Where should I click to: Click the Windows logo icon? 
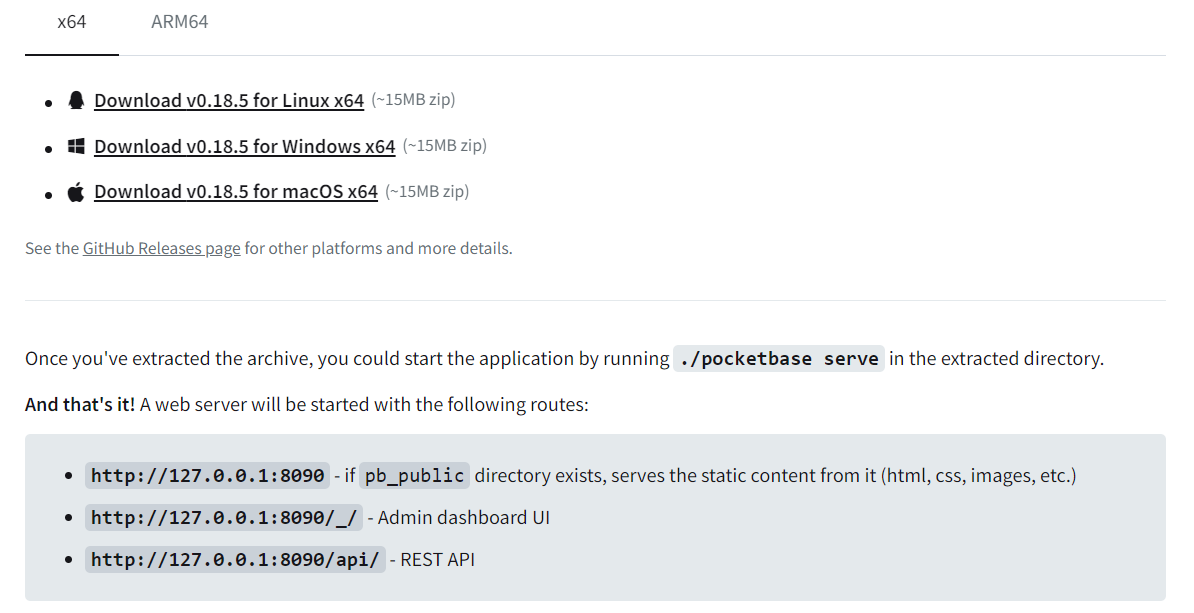pos(76,146)
